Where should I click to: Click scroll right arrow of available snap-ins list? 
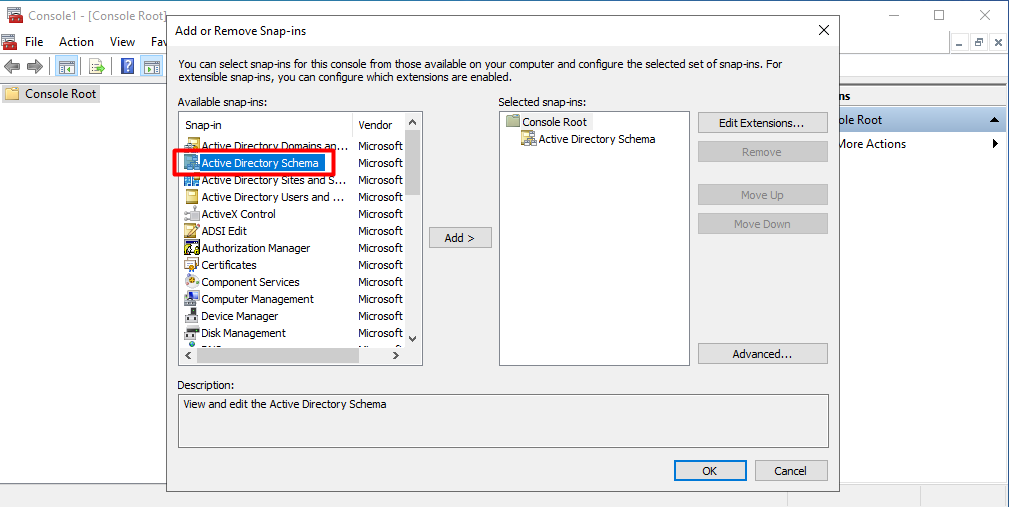[x=396, y=355]
